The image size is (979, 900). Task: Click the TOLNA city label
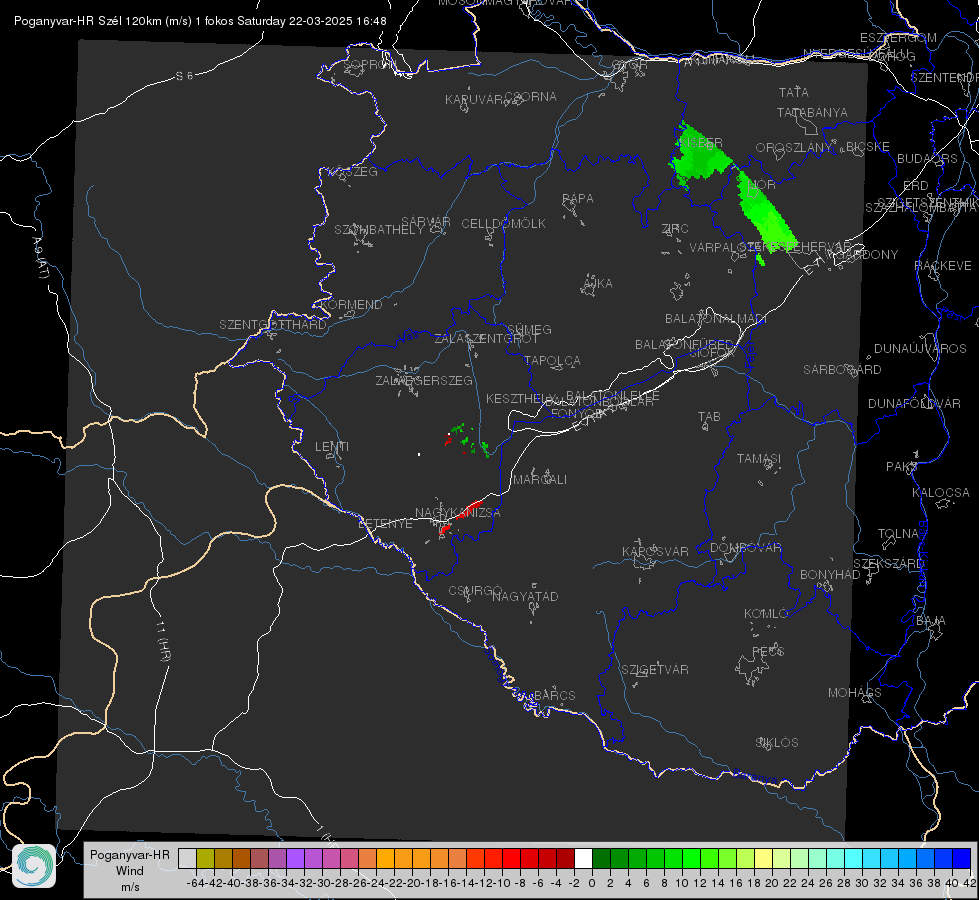[x=898, y=534]
